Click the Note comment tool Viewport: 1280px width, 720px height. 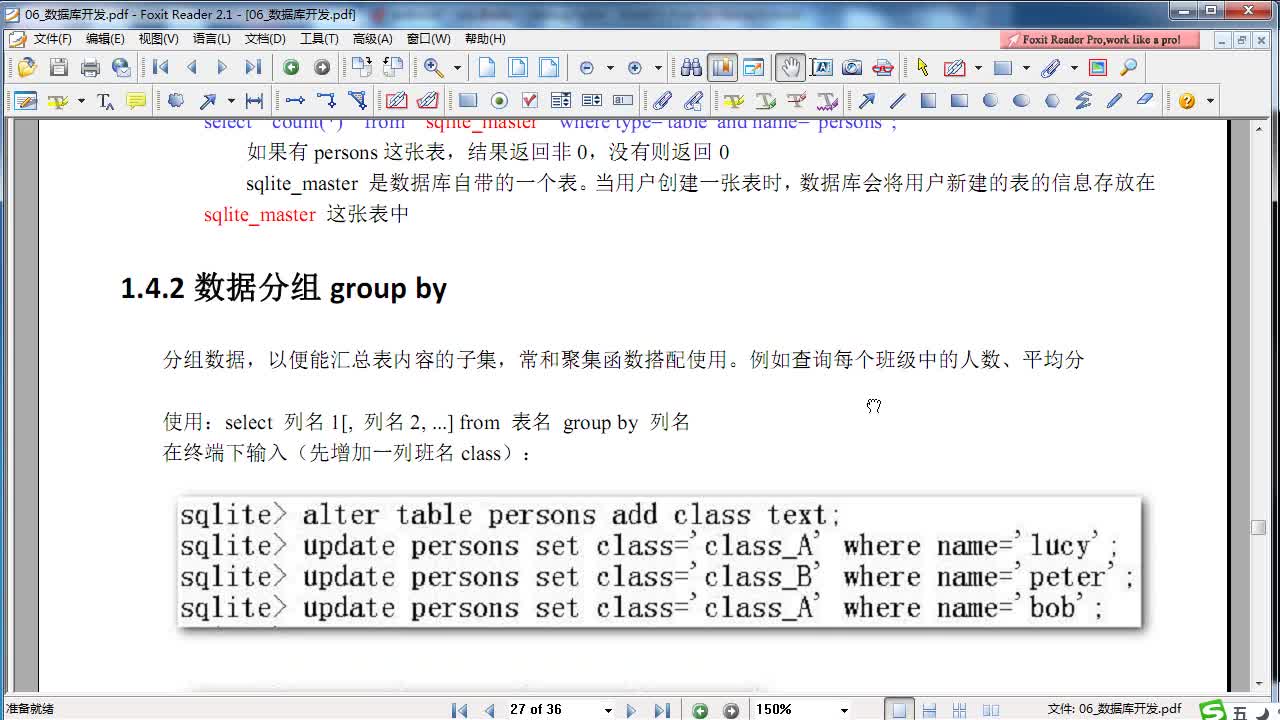coord(136,101)
